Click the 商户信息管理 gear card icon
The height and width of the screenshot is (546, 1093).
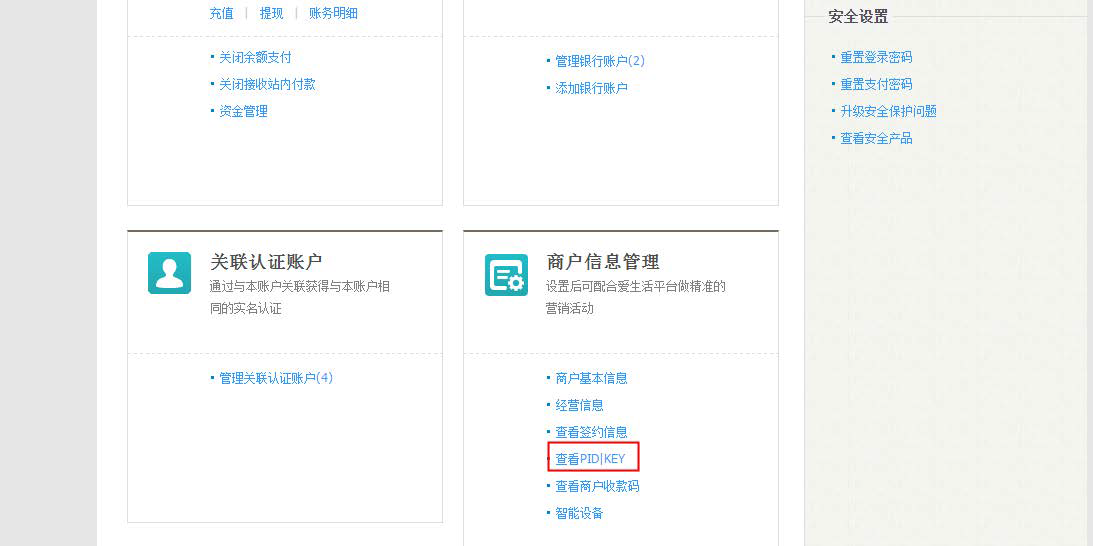pyautogui.click(x=506, y=275)
